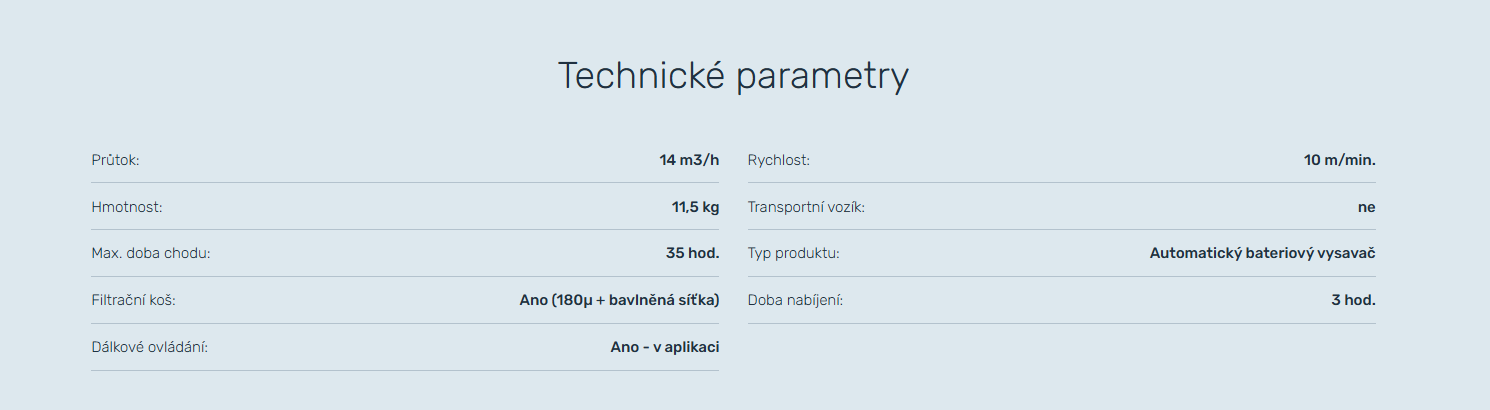Select the 14 m3/h value

[x=689, y=160]
